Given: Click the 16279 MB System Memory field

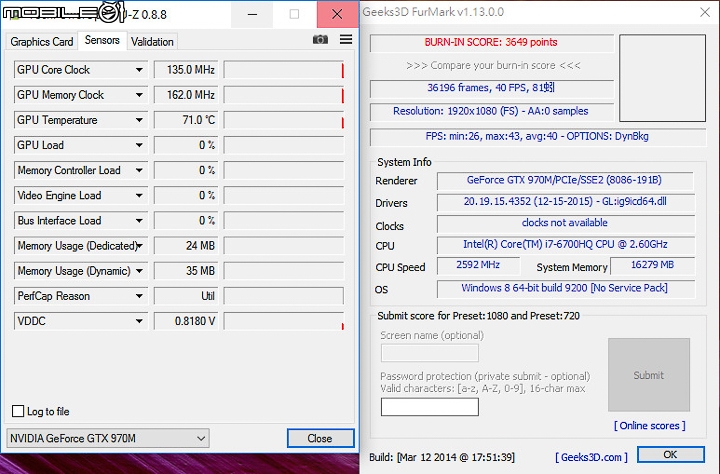Looking at the screenshot, I should (x=652, y=265).
